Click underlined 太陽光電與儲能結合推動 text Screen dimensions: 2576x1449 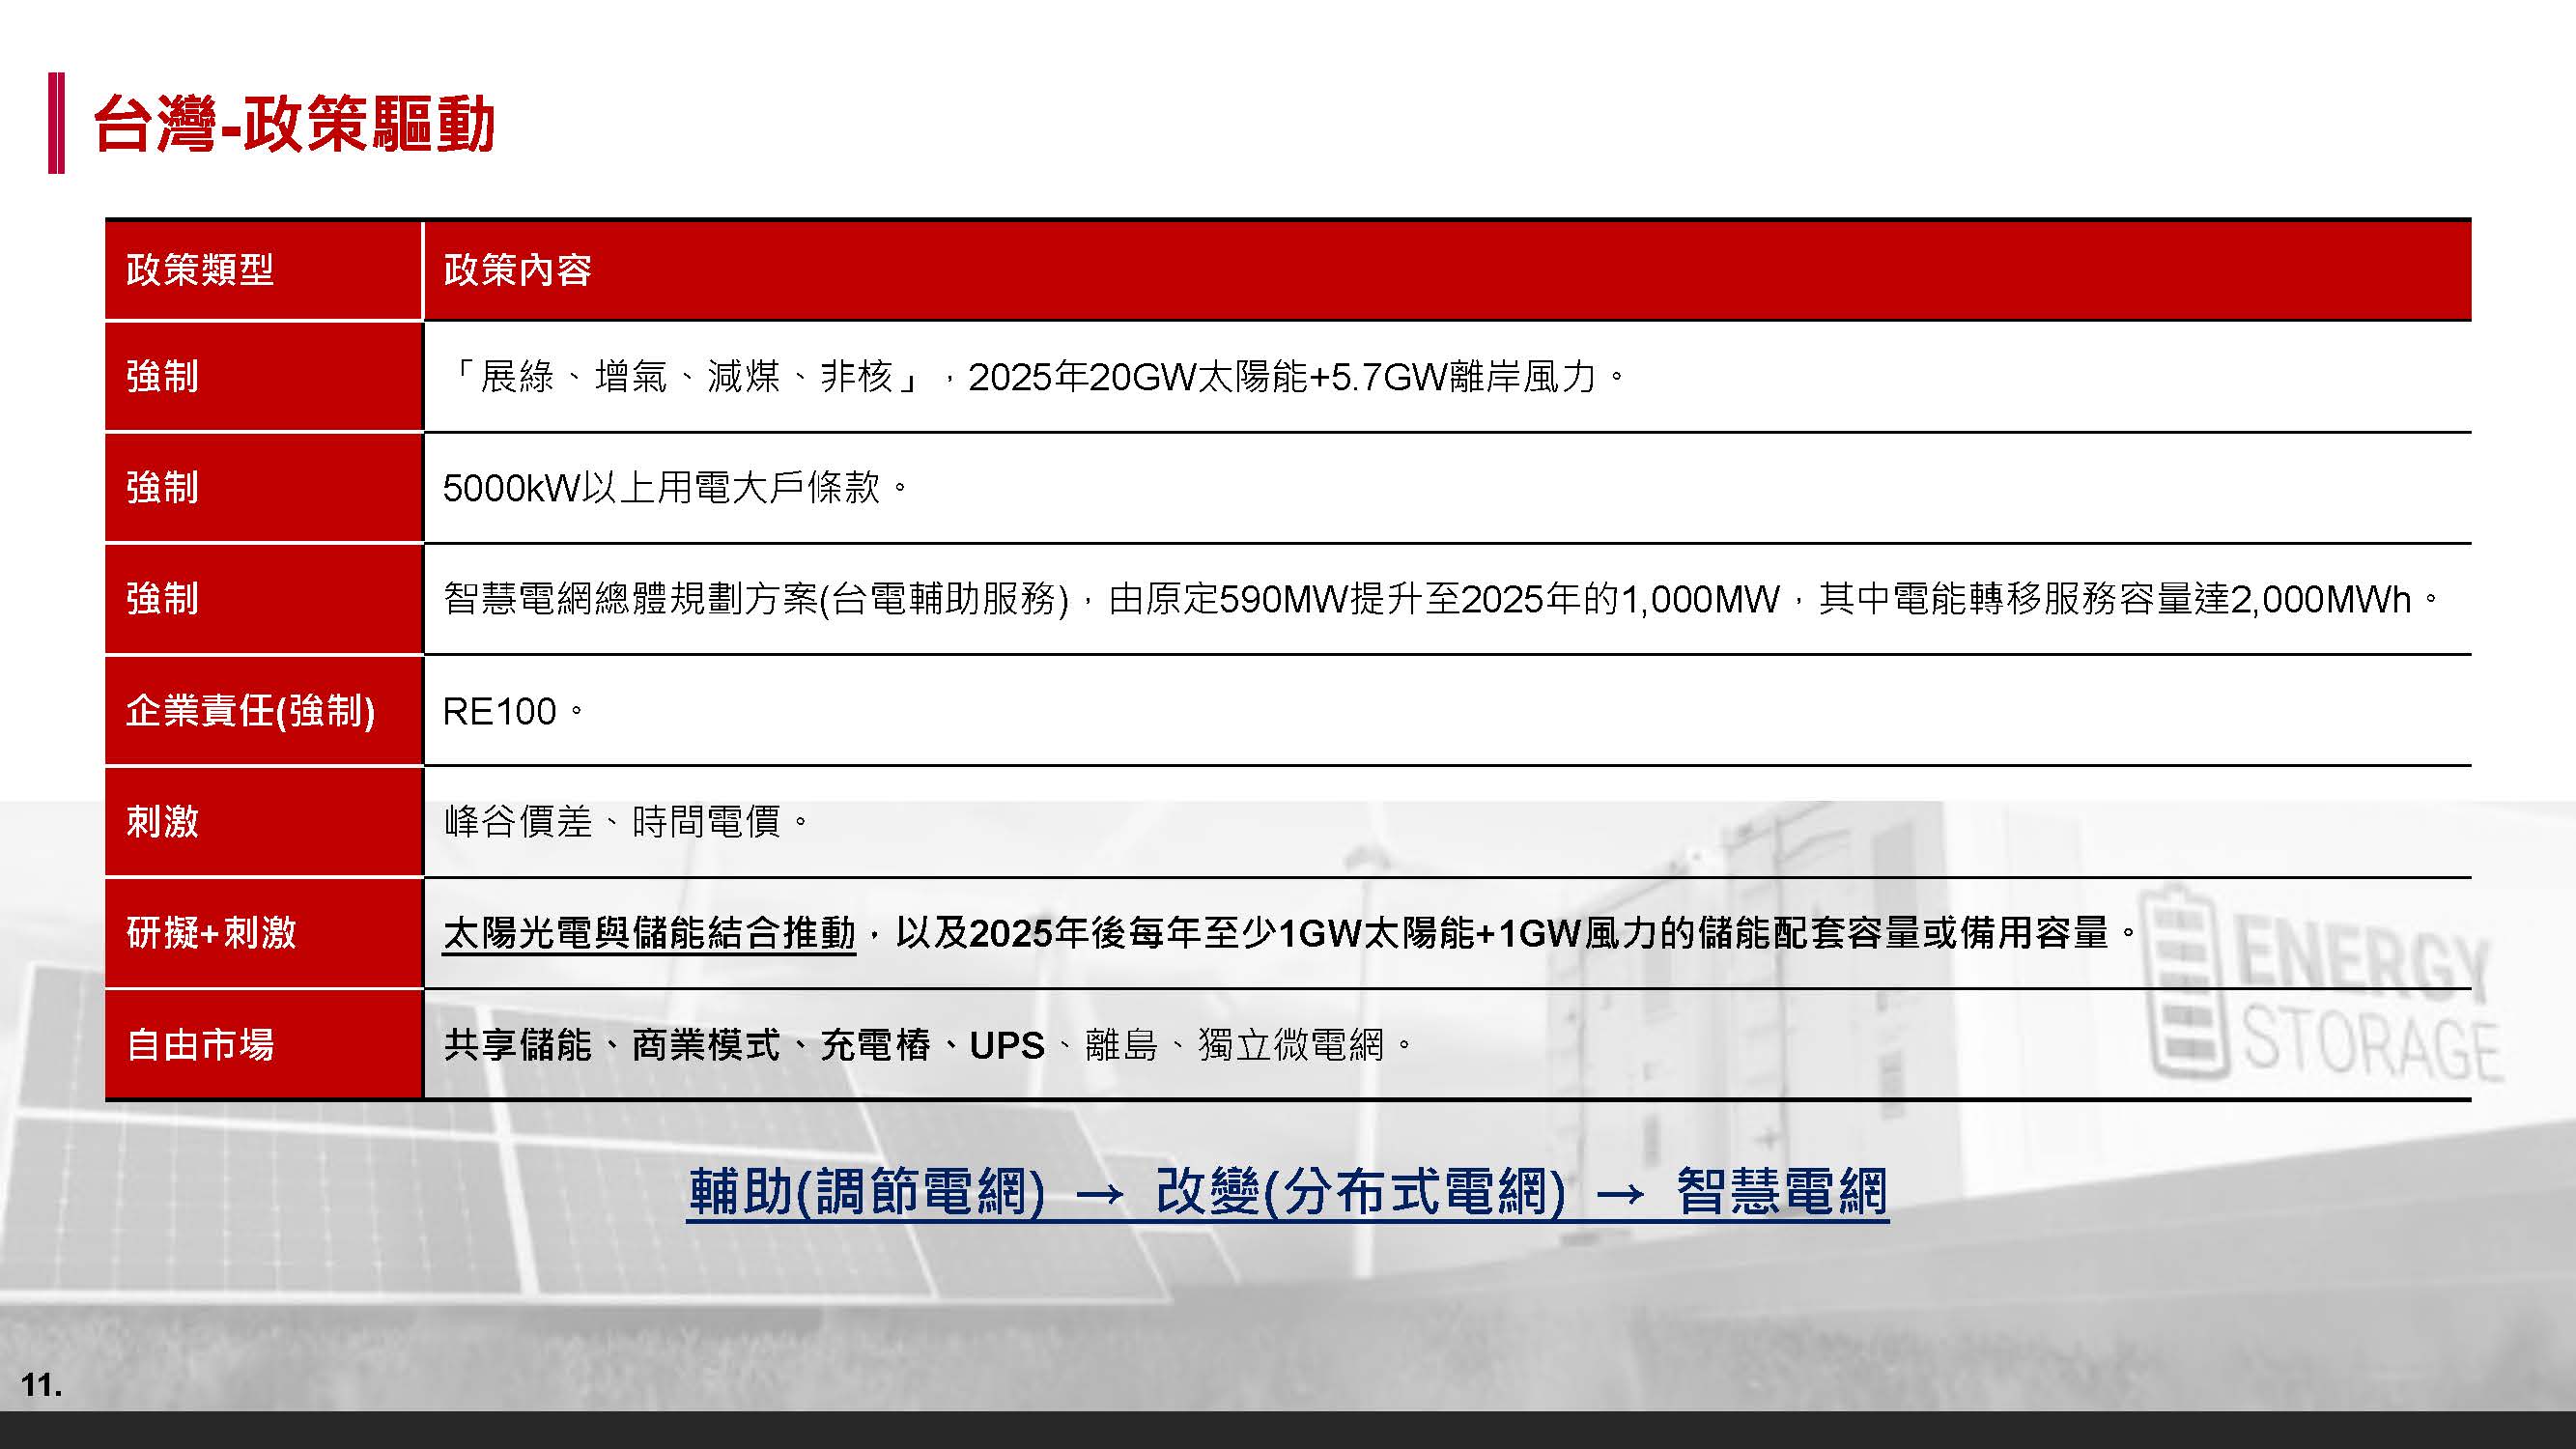[649, 933]
